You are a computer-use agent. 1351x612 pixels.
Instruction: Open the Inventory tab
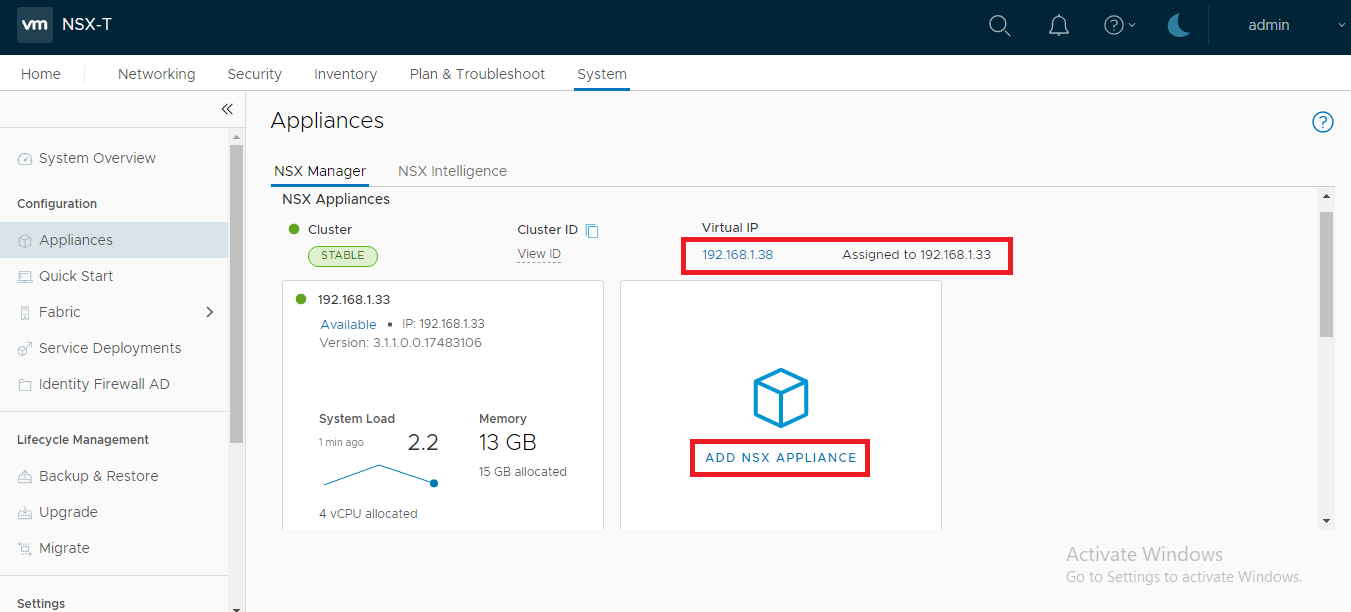point(345,74)
